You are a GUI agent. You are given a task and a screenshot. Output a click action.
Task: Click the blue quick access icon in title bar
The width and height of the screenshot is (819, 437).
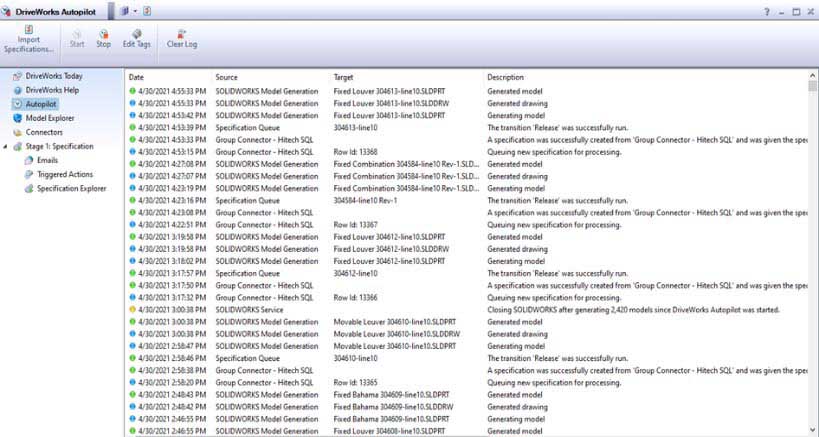(124, 11)
